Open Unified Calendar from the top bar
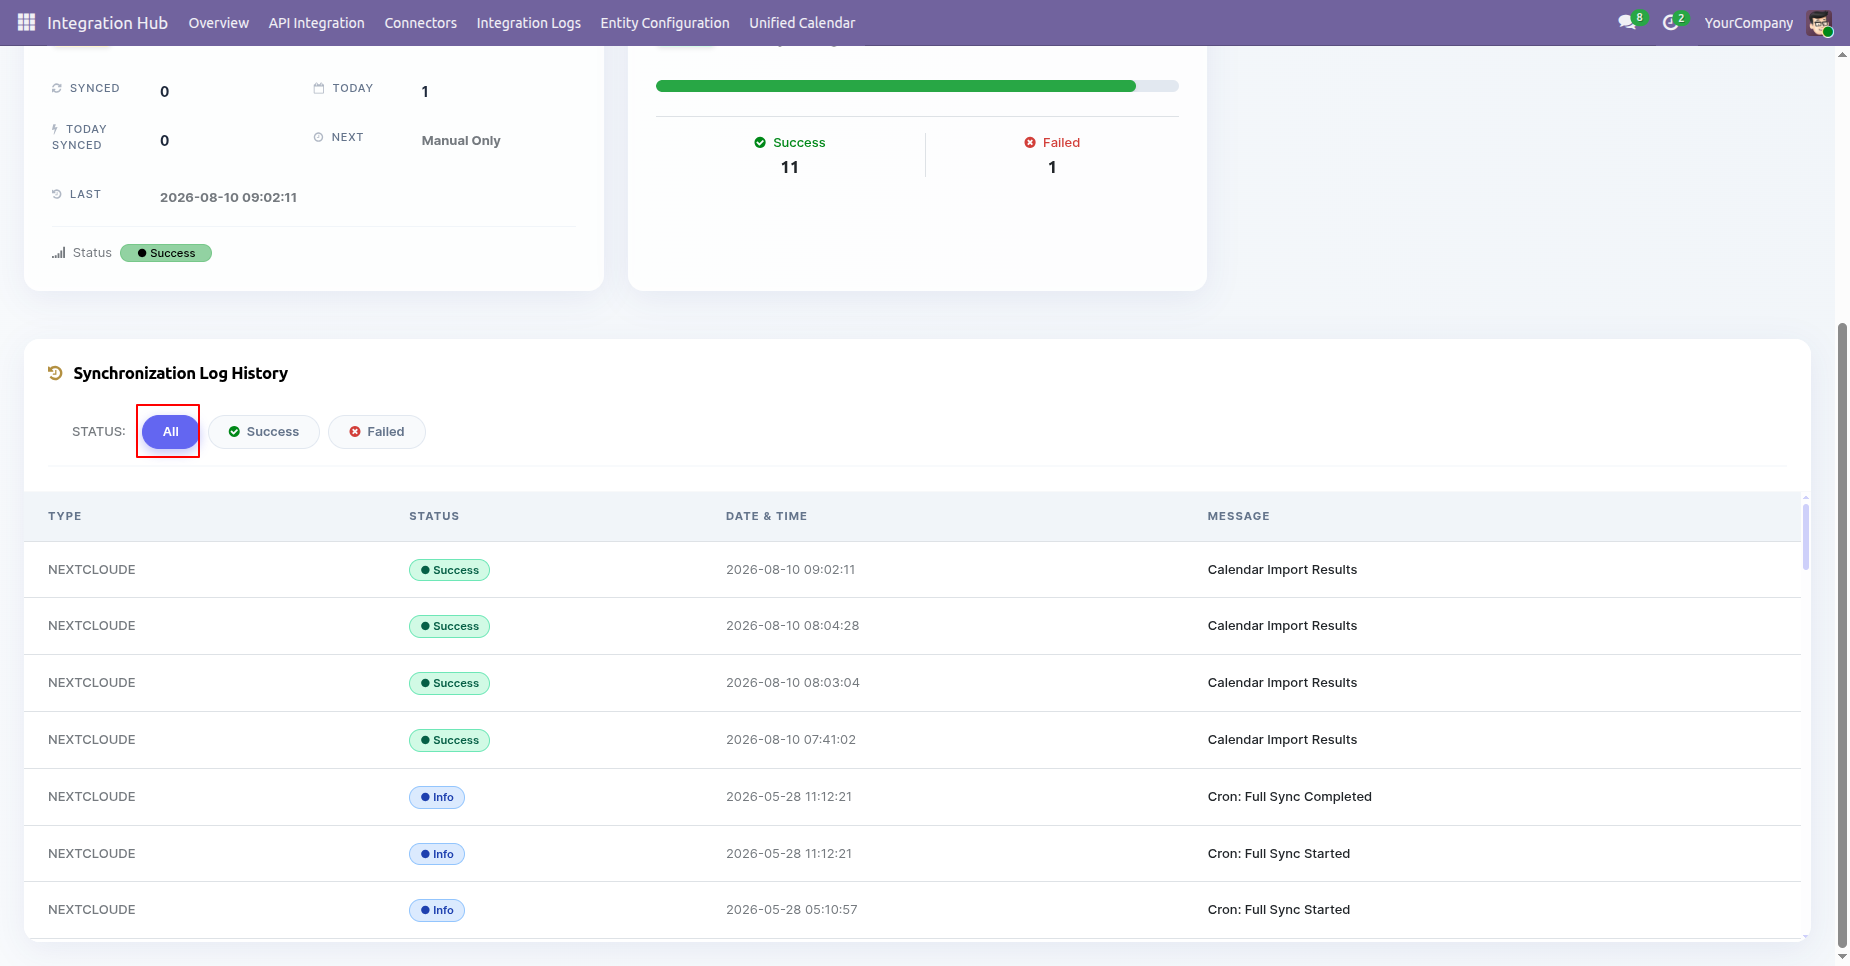This screenshot has height=966, width=1850. (802, 23)
